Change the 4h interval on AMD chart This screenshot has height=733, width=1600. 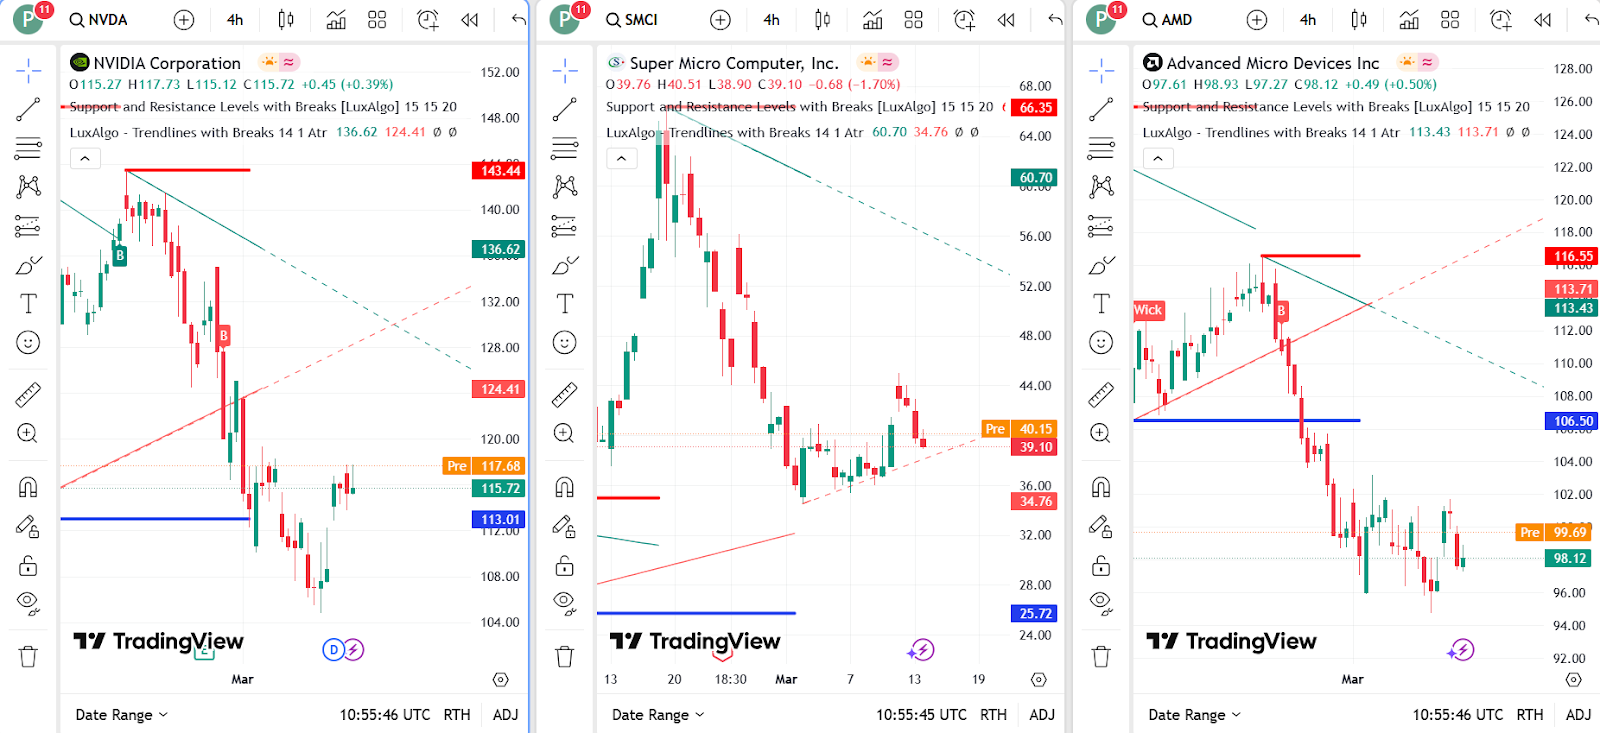tap(1308, 20)
